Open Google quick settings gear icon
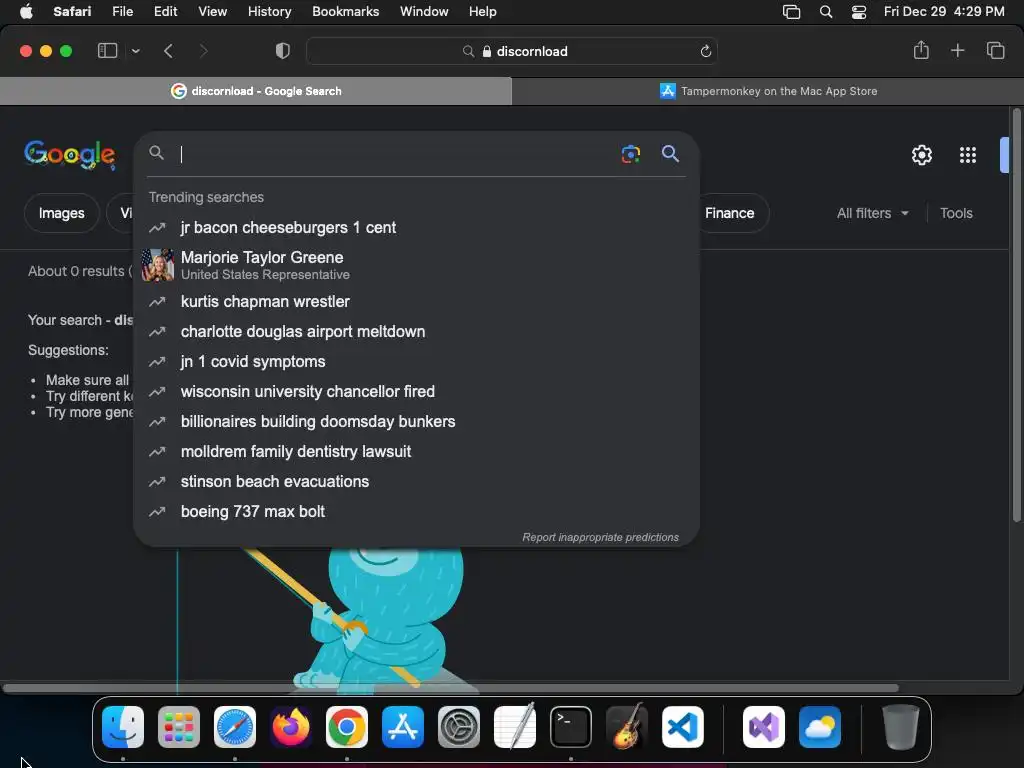The image size is (1024, 768). click(x=921, y=155)
